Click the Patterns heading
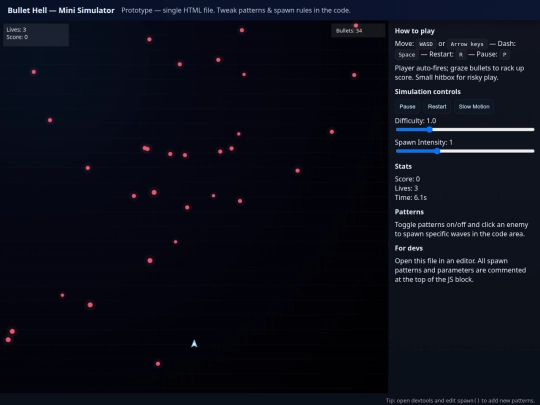Viewport: 540px width, 405px height. pos(409,212)
